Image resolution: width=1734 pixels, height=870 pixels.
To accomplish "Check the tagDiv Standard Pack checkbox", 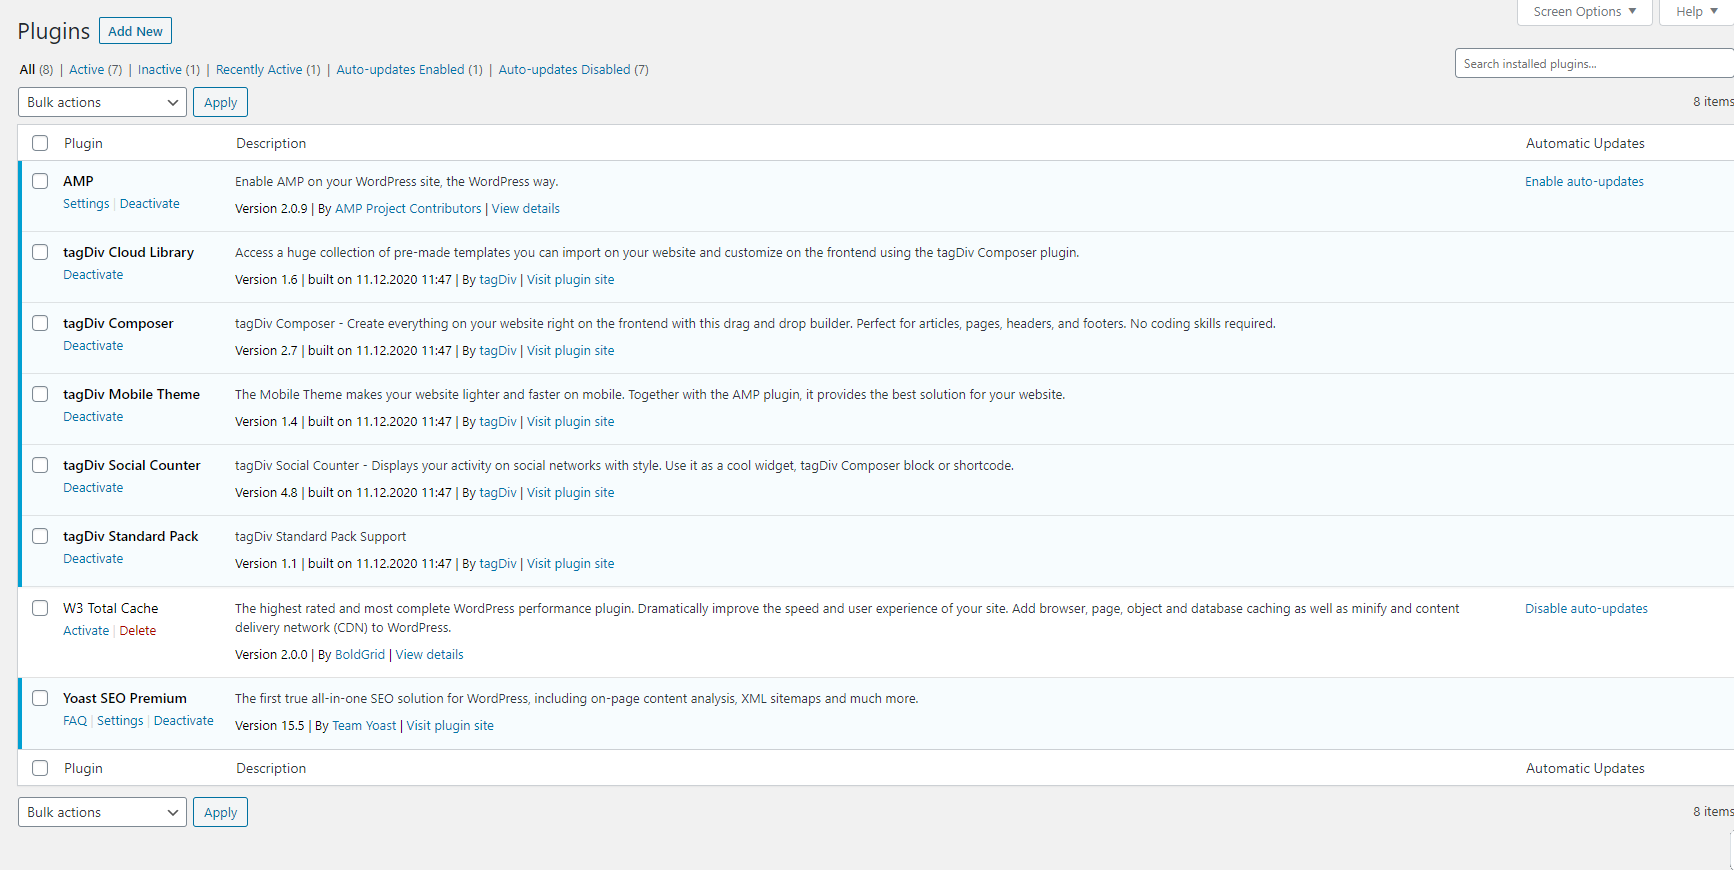I will (x=40, y=536).
